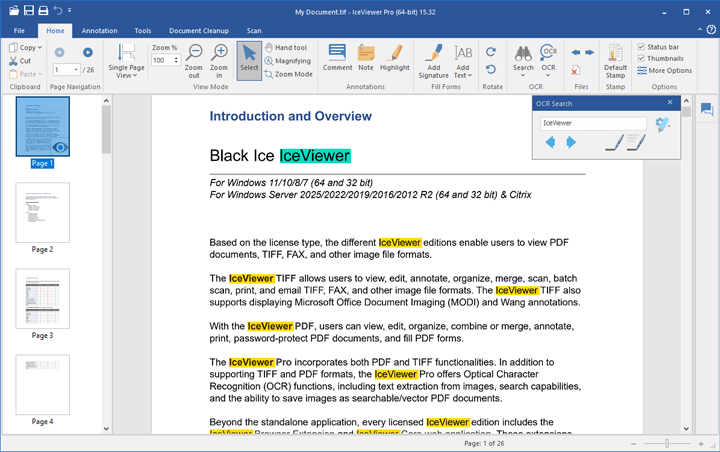Expand the Single Page View dropdown
720x452 pixels.
coord(126,61)
